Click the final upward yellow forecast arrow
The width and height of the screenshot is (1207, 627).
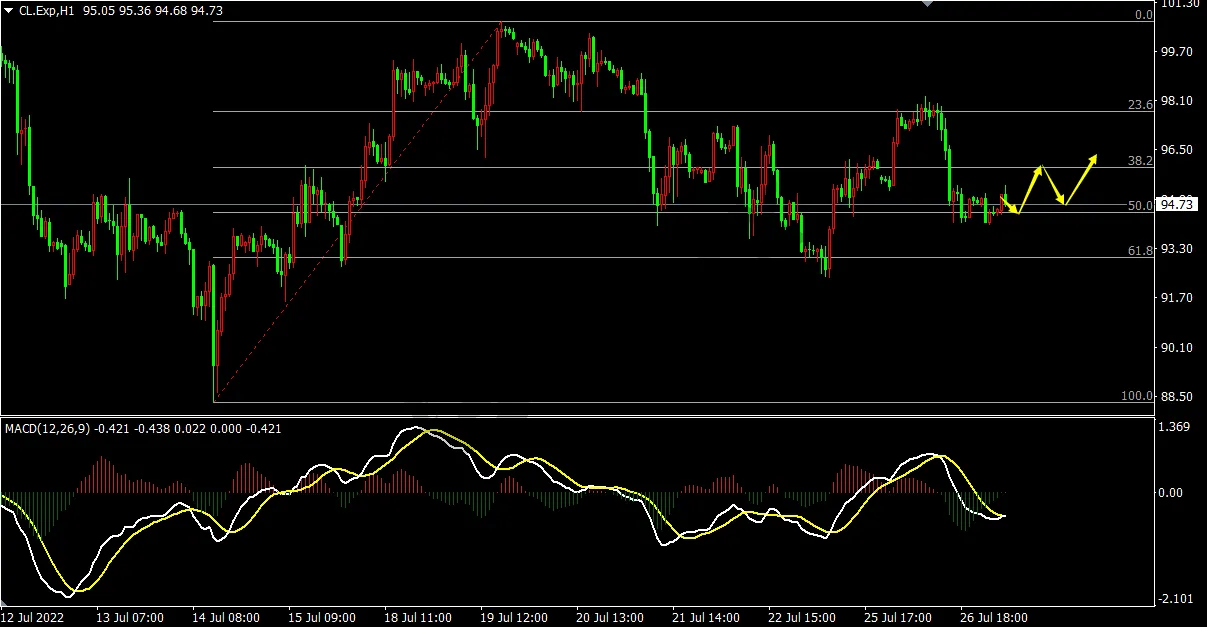(x=1081, y=179)
